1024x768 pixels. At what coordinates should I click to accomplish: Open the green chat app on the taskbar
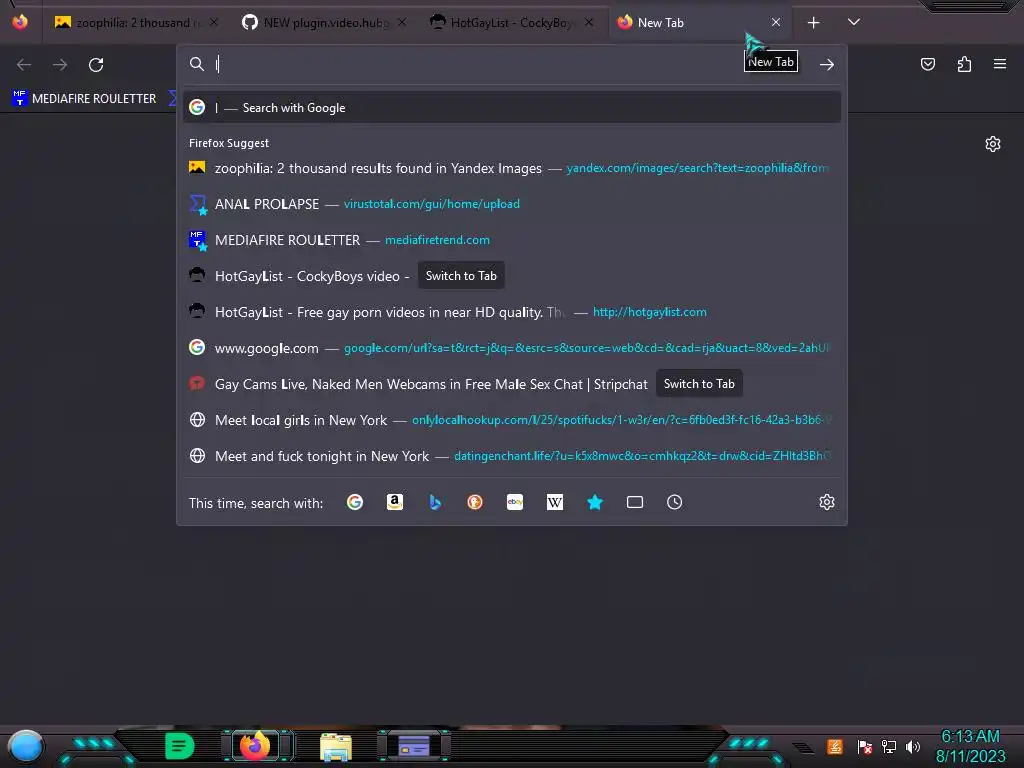179,746
